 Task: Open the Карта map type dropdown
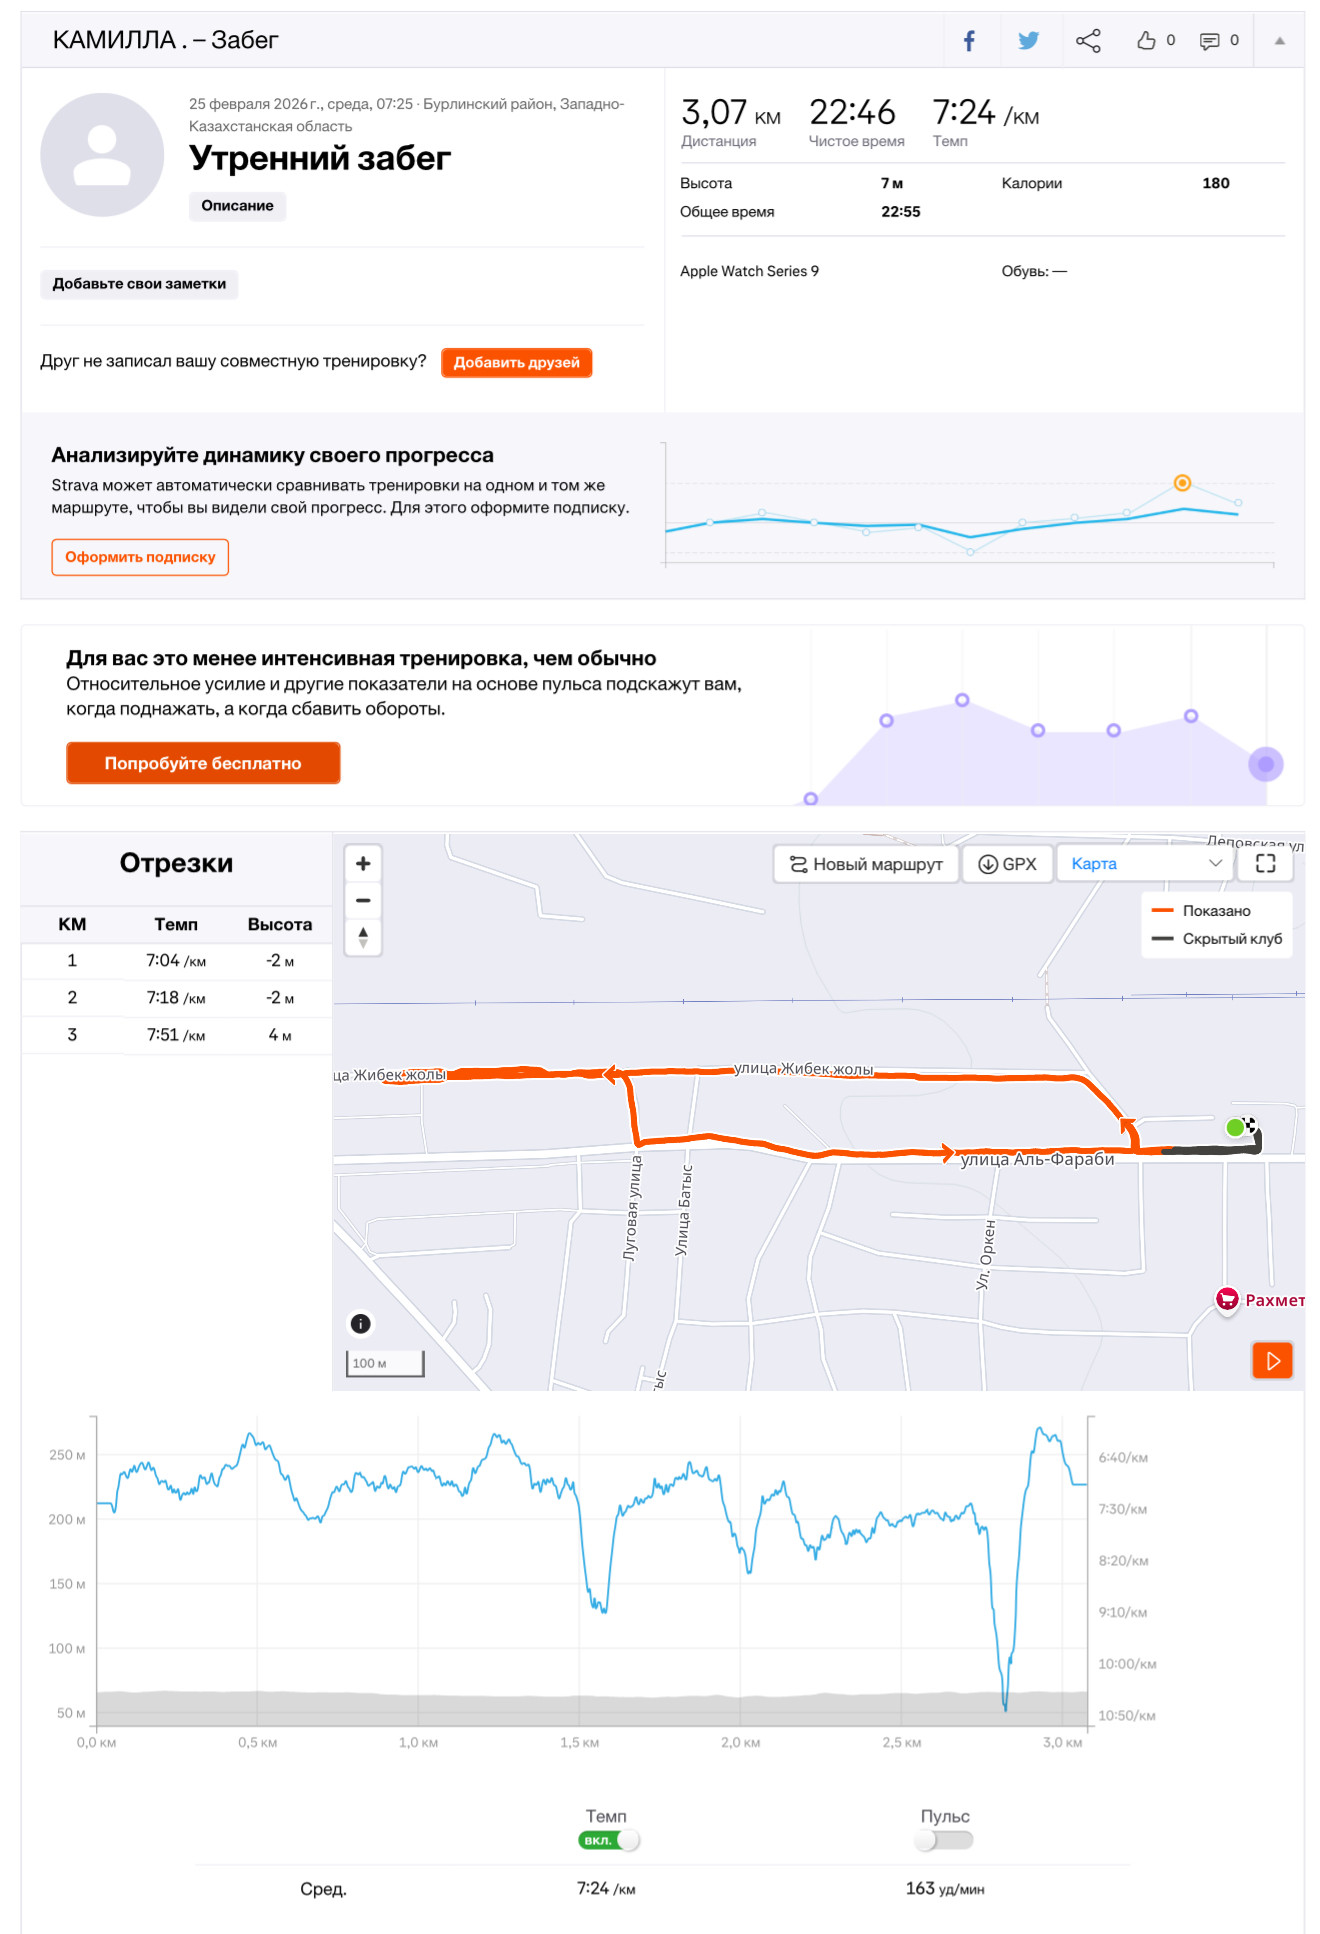[x=1145, y=864]
